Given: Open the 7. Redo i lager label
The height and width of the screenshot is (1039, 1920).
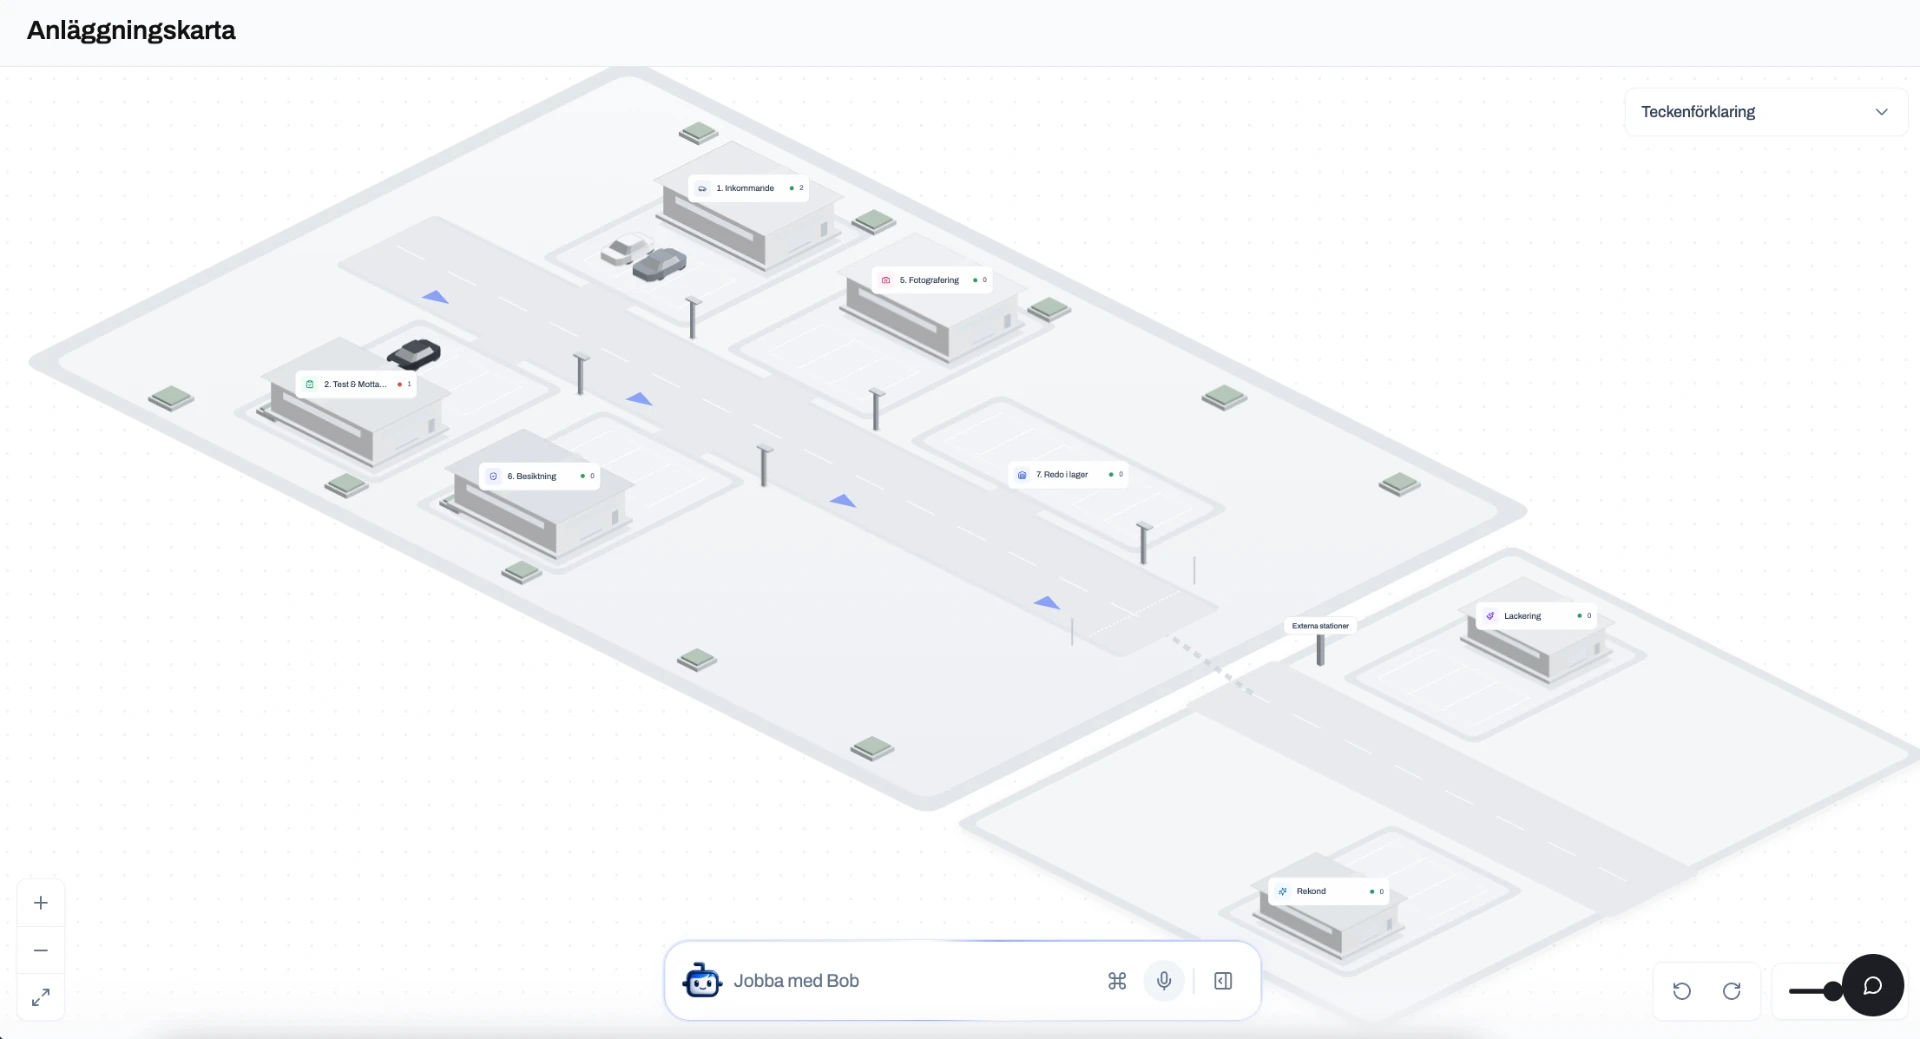Looking at the screenshot, I should (x=1069, y=475).
